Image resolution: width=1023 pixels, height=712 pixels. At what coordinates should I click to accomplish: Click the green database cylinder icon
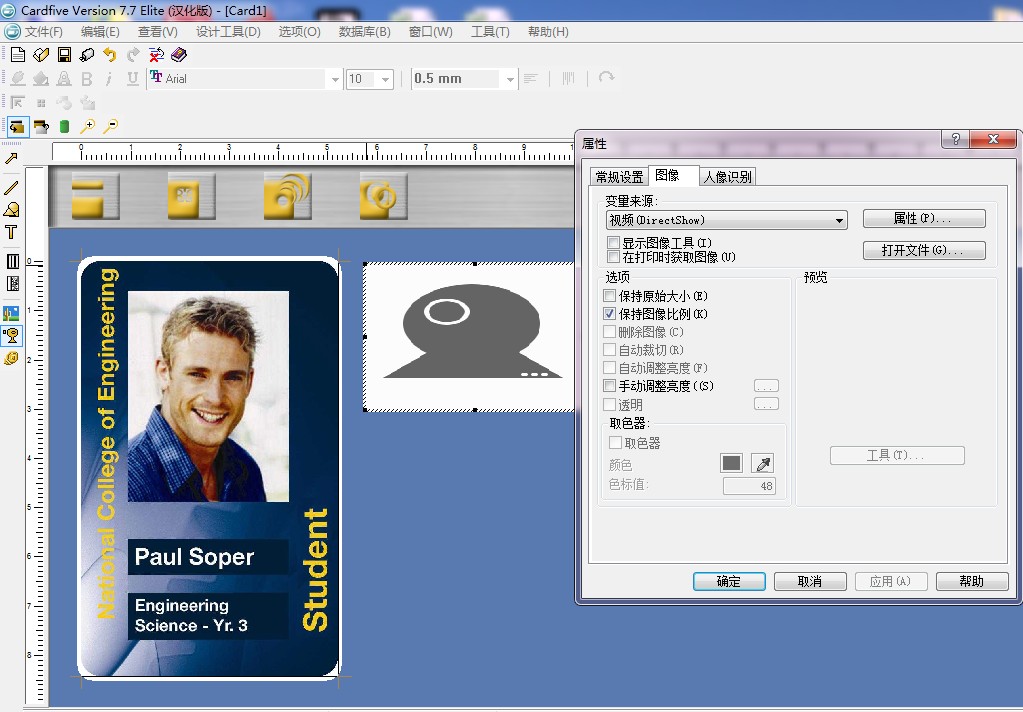(64, 126)
